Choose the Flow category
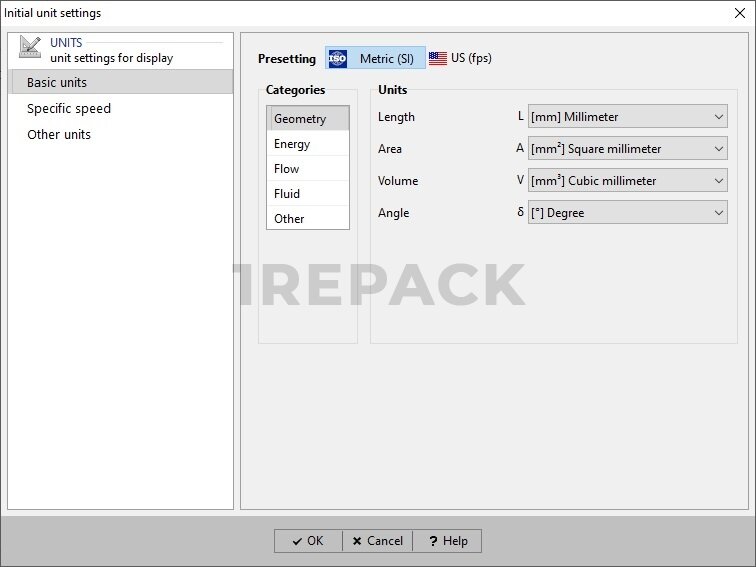The image size is (756, 567). pyautogui.click(x=287, y=169)
